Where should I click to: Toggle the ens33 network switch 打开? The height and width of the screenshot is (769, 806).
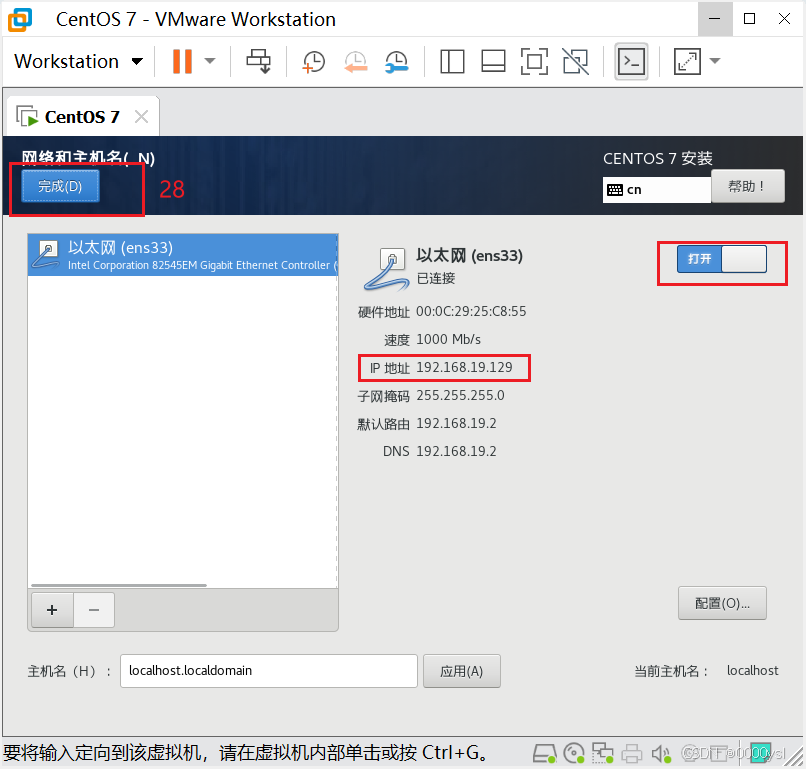click(x=722, y=259)
